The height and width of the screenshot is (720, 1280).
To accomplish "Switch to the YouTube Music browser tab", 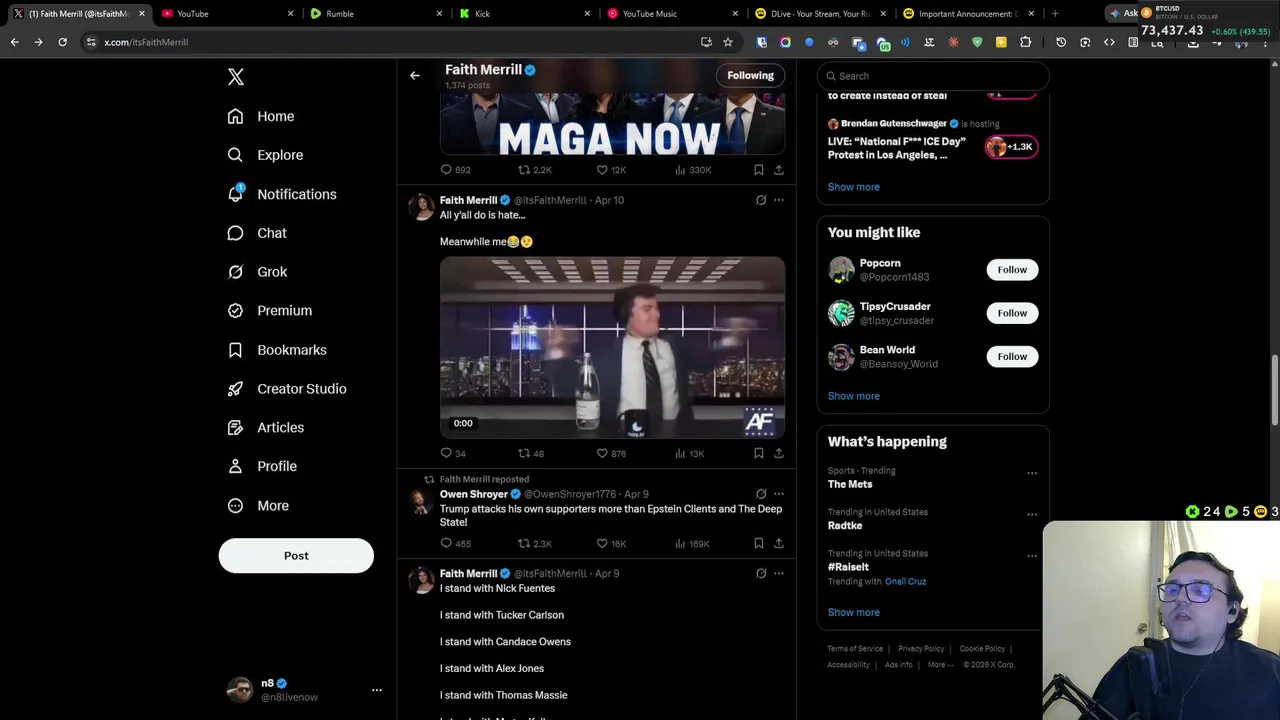I will tap(672, 14).
